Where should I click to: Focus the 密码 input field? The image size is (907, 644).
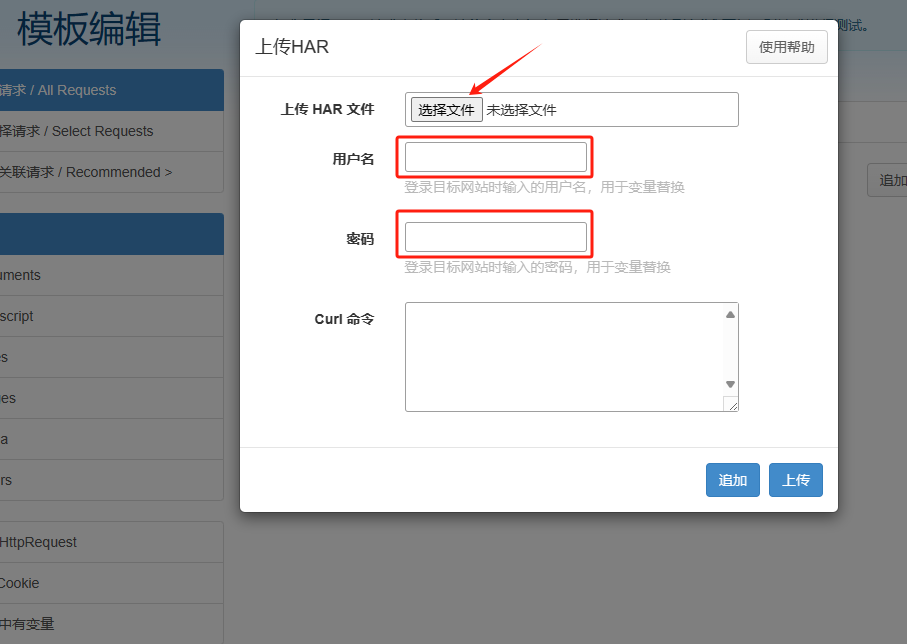pos(495,237)
